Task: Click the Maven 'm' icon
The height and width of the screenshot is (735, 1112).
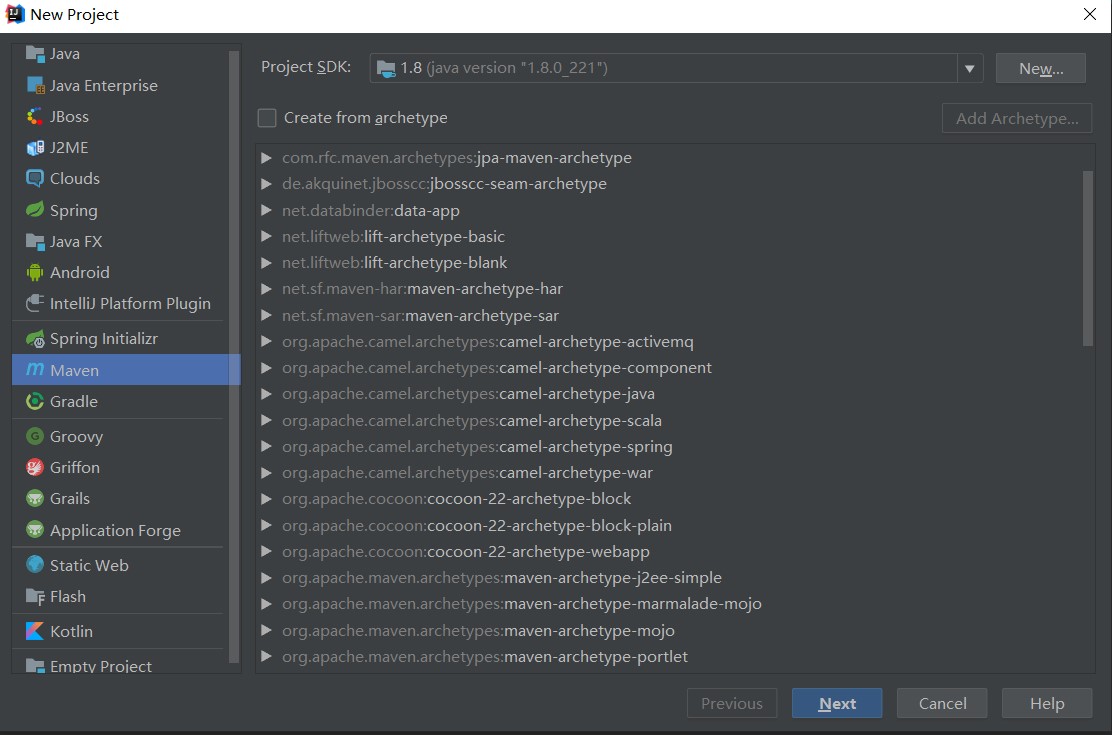Action: (35, 370)
